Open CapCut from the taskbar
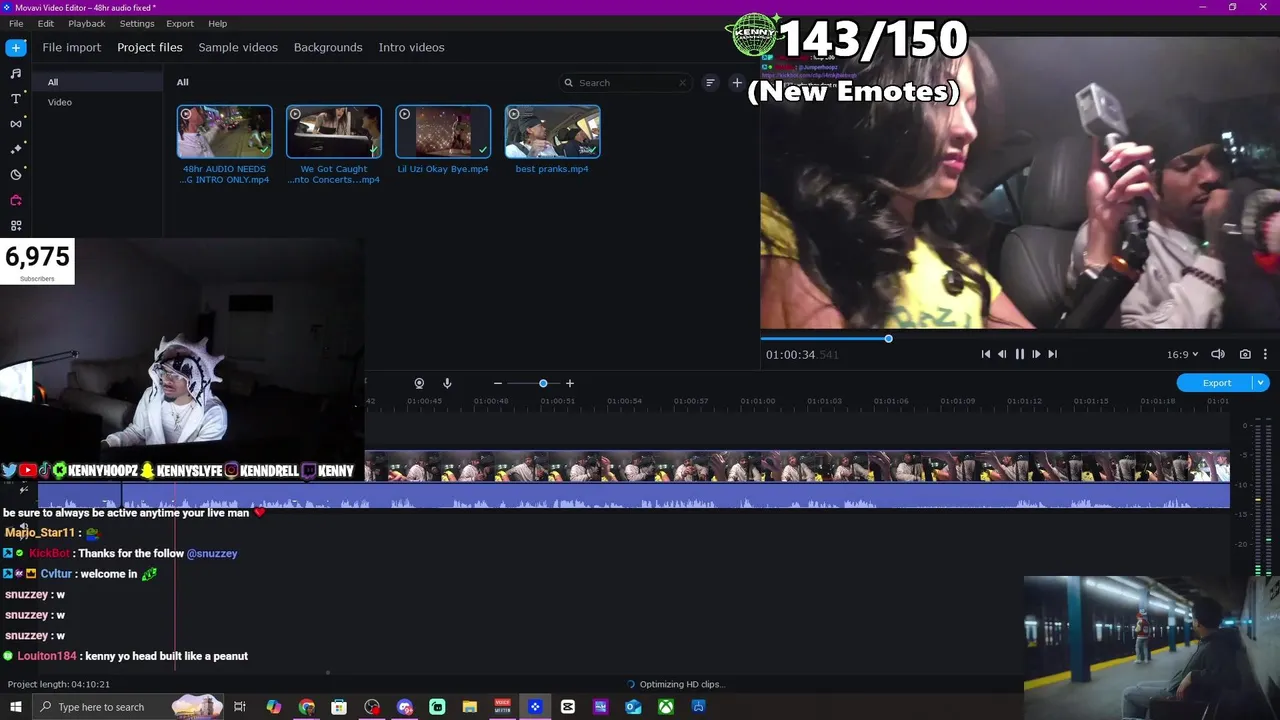The height and width of the screenshot is (720, 1280). [x=568, y=707]
